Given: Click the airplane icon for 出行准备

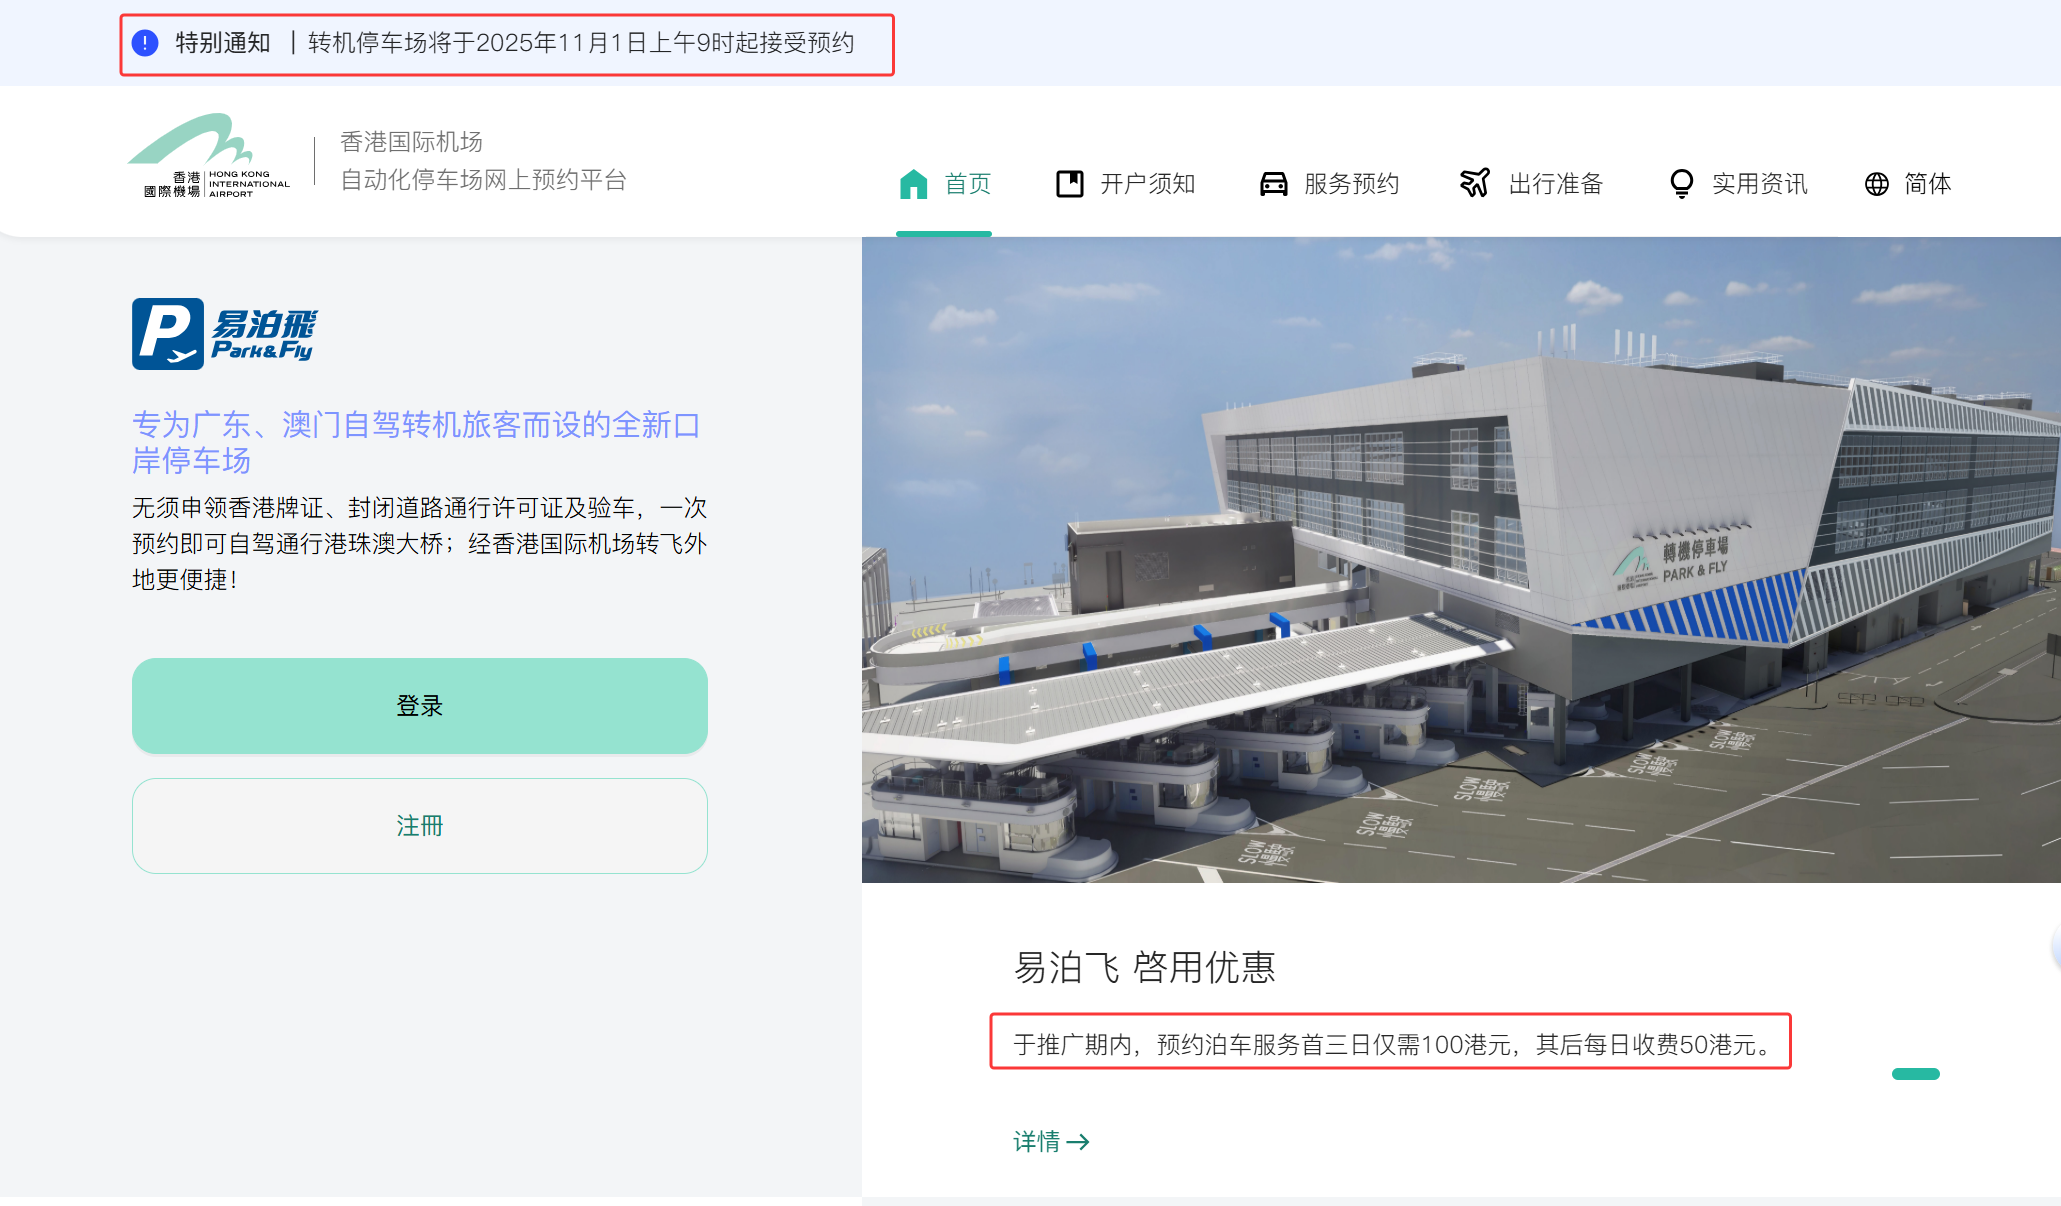Looking at the screenshot, I should [x=1475, y=183].
